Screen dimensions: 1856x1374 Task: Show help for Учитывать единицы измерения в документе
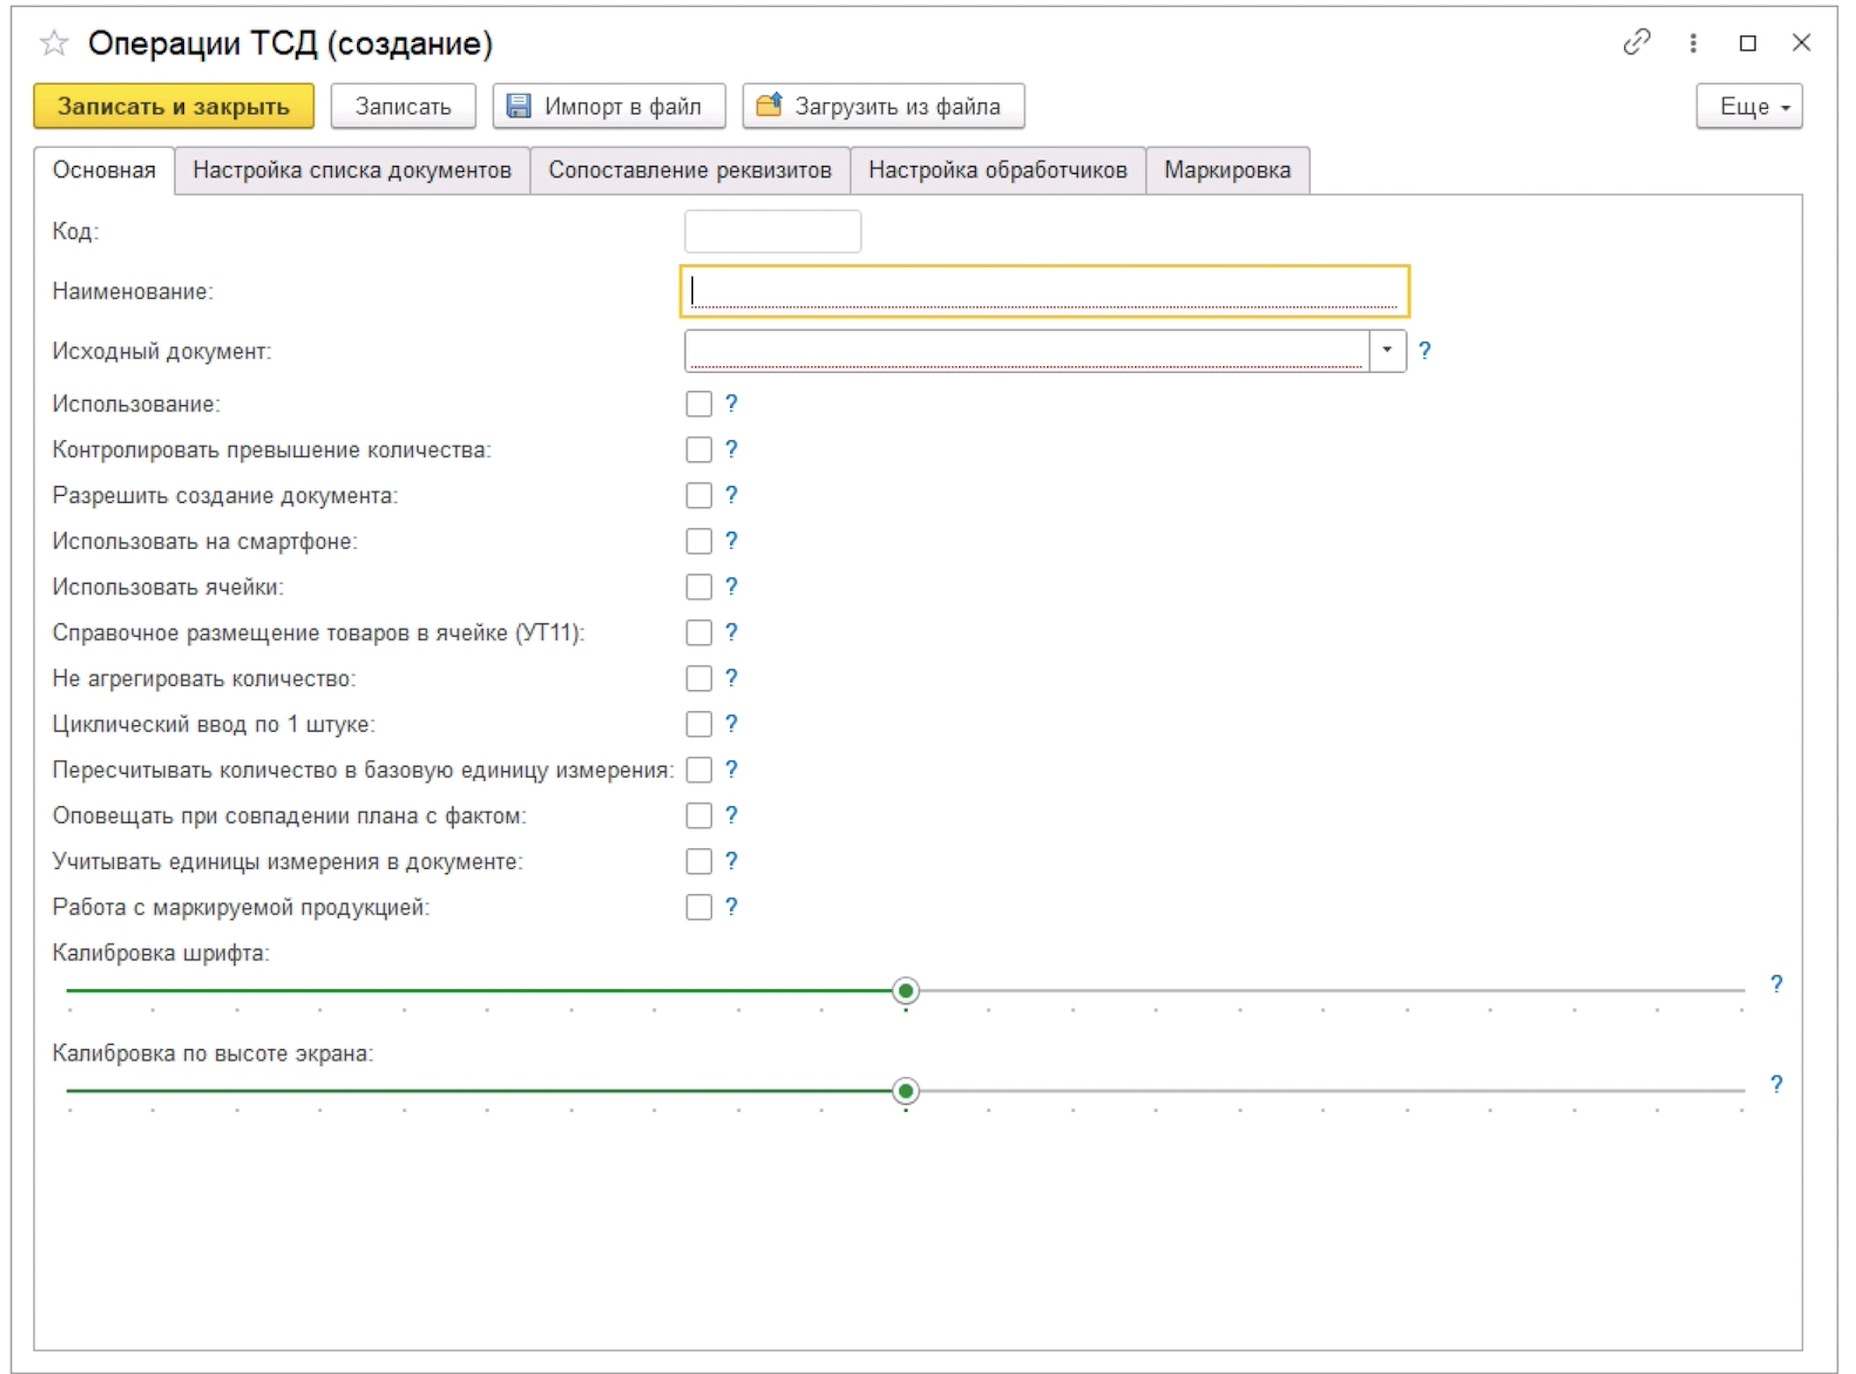pos(731,861)
